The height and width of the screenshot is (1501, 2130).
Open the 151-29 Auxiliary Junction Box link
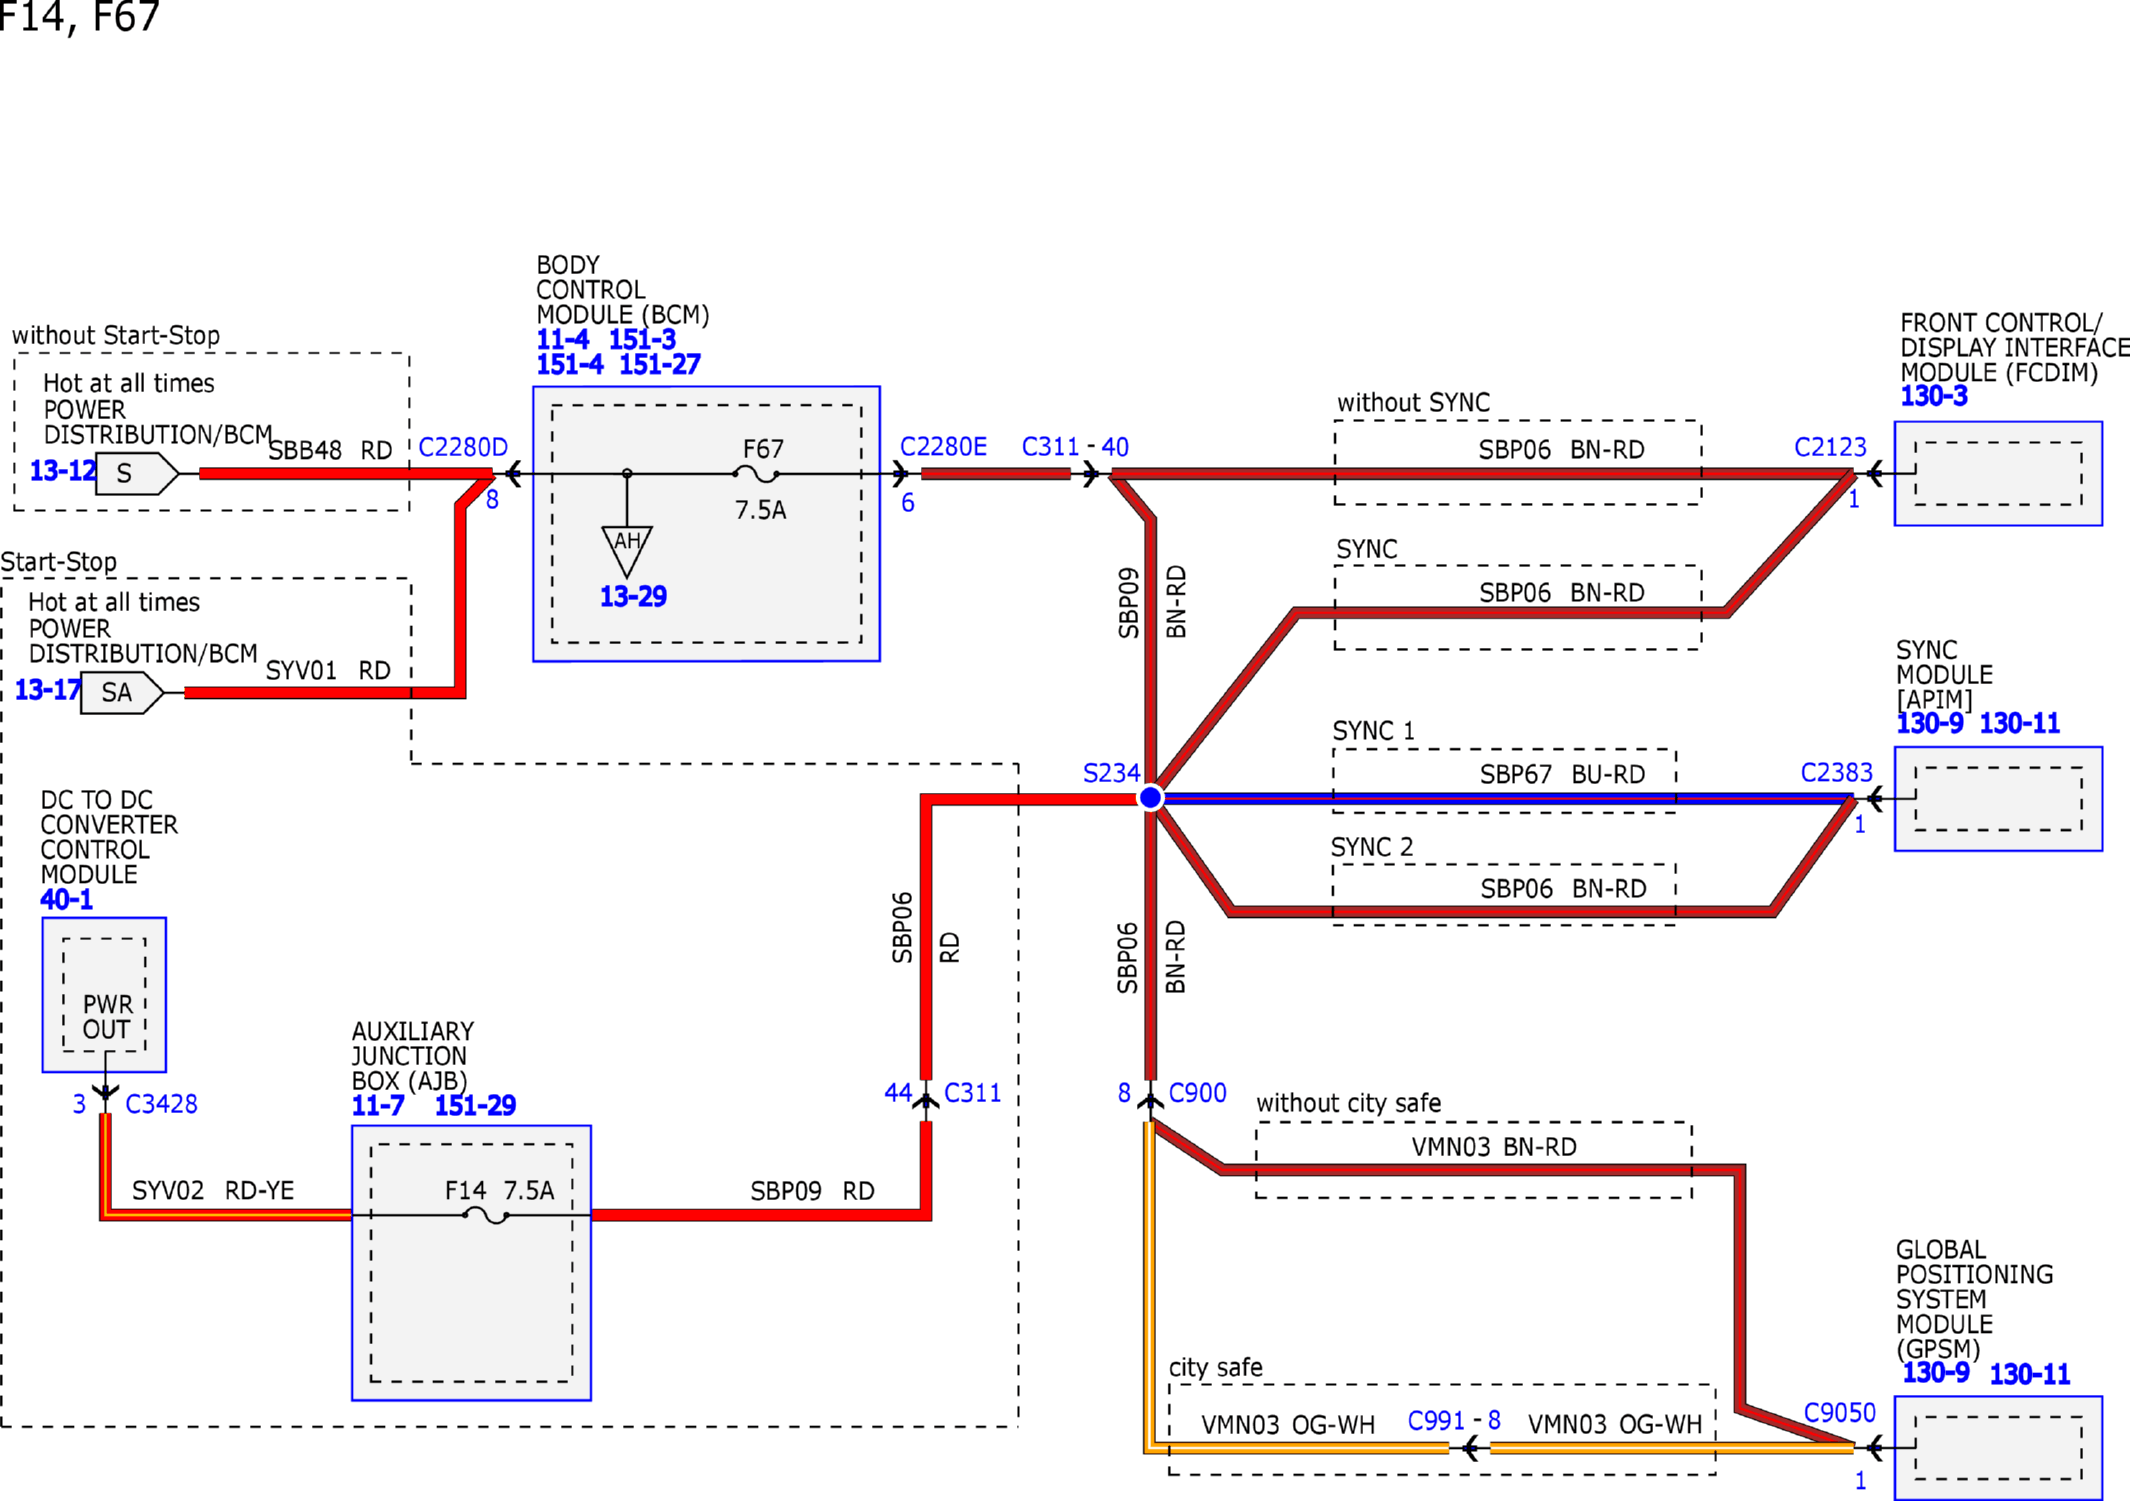[475, 1106]
